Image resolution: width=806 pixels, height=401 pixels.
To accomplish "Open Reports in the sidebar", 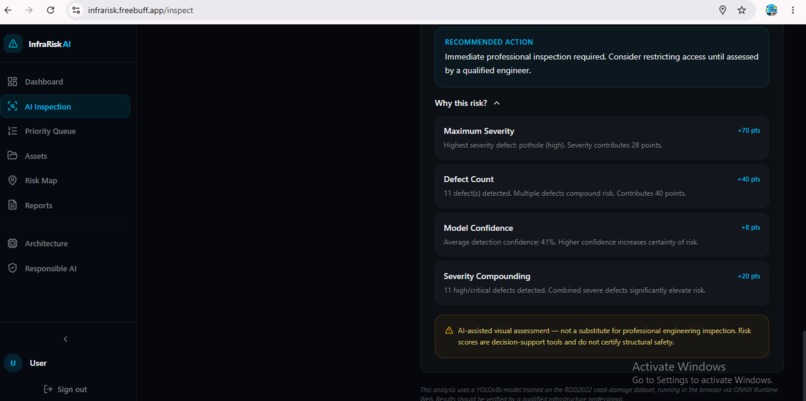I will click(x=65, y=205).
